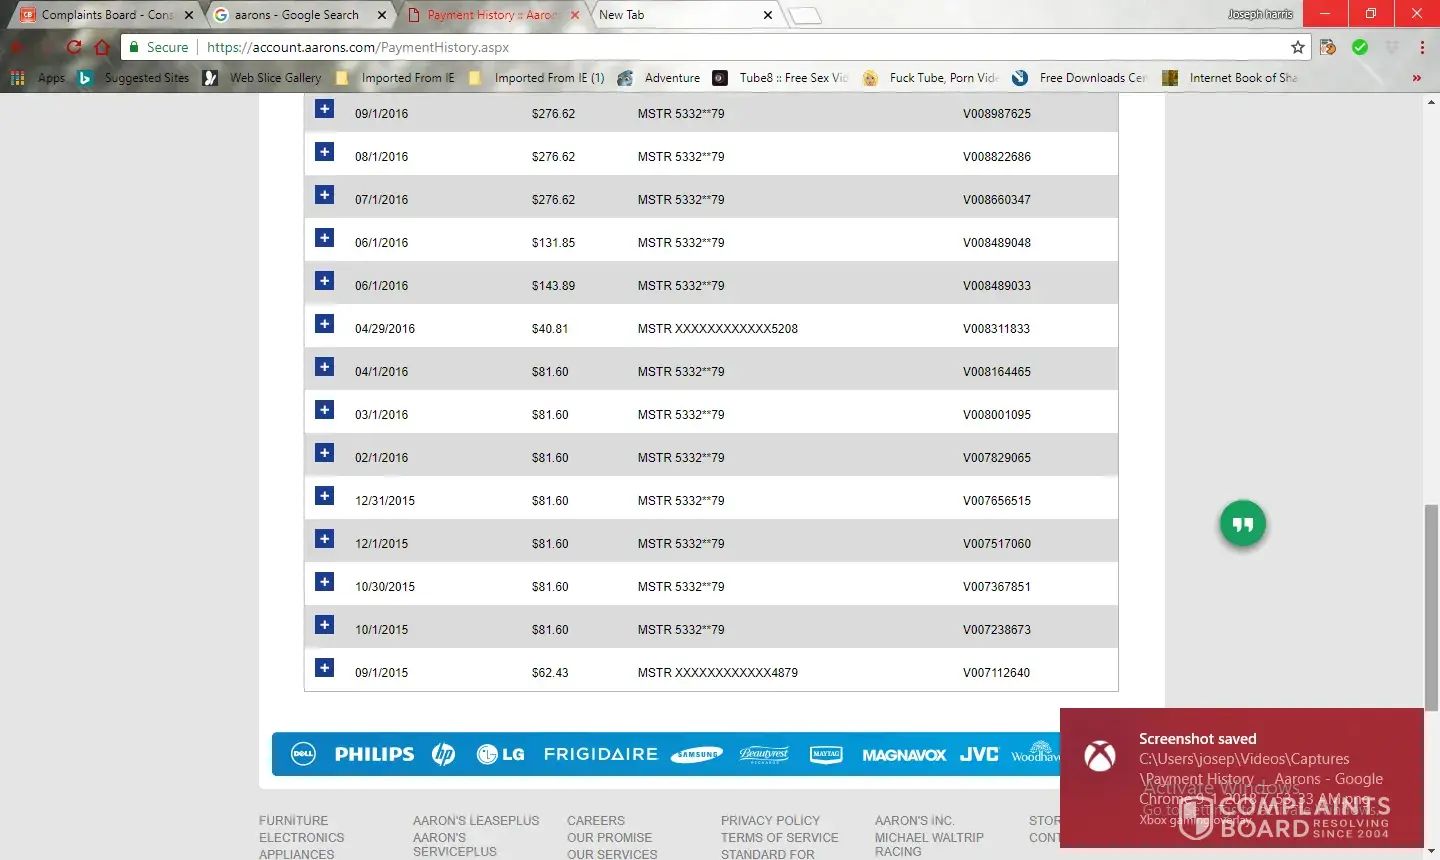Click the Samsung brand logo
Screen dimensions: 1440x860
pos(696,754)
